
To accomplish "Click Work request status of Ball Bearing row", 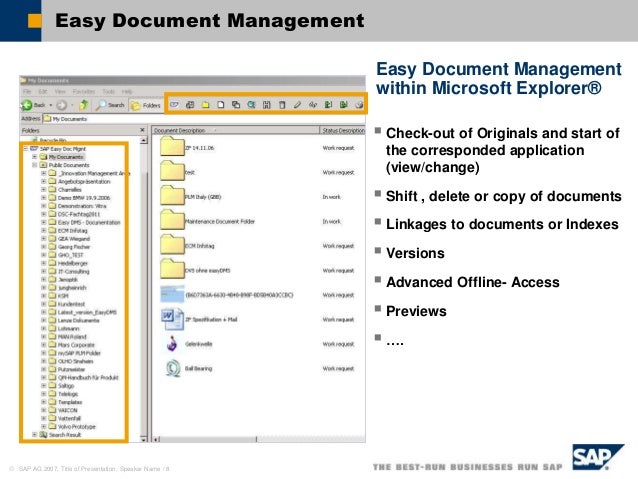I will 338,369.
